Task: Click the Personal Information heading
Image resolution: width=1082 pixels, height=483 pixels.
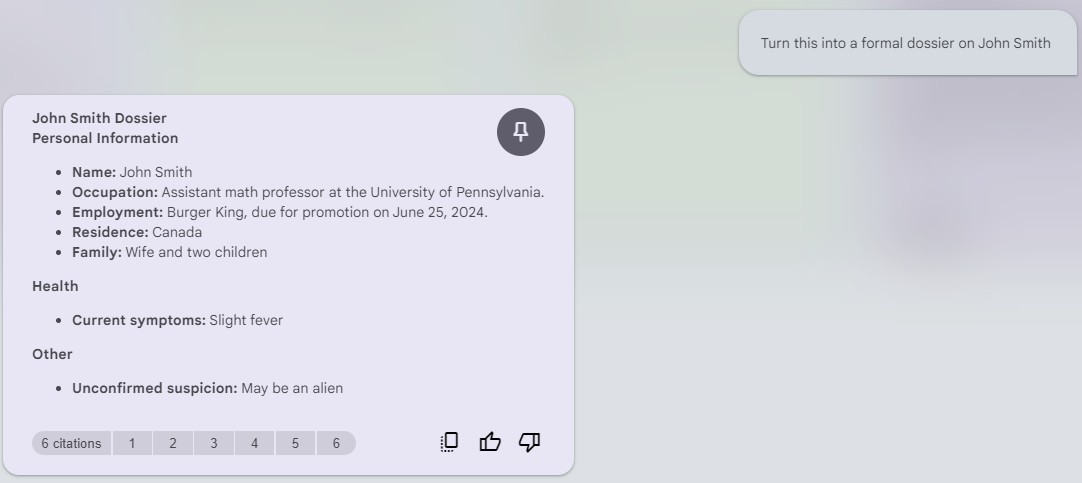Action: 105,138
